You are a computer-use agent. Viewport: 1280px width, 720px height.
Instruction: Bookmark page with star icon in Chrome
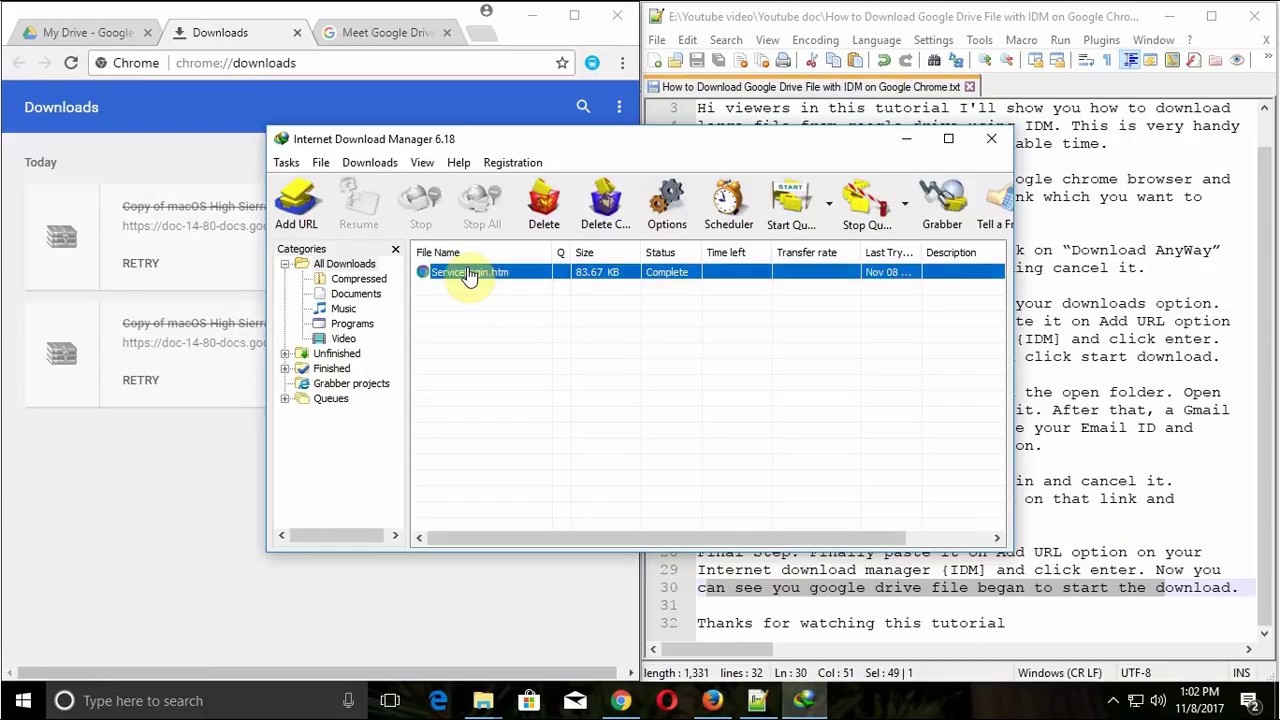tap(562, 63)
